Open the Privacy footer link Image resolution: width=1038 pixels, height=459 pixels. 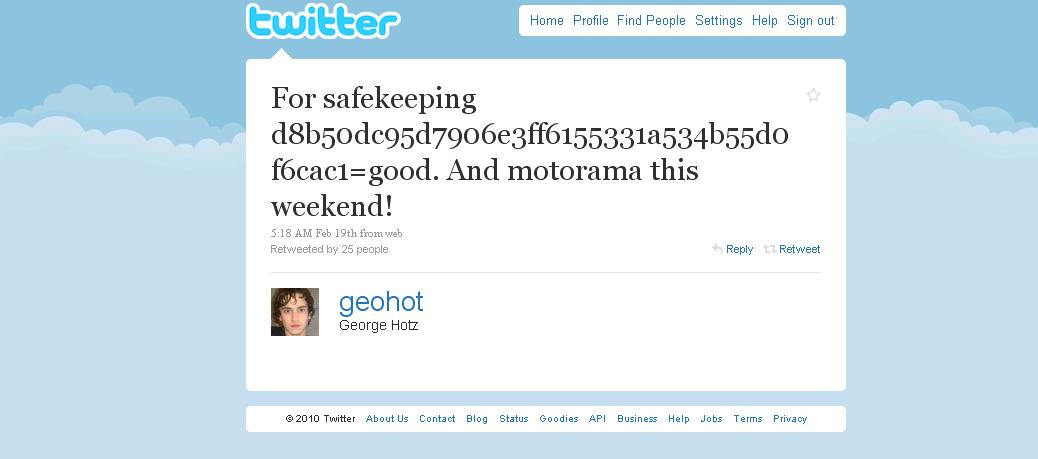tap(790, 419)
